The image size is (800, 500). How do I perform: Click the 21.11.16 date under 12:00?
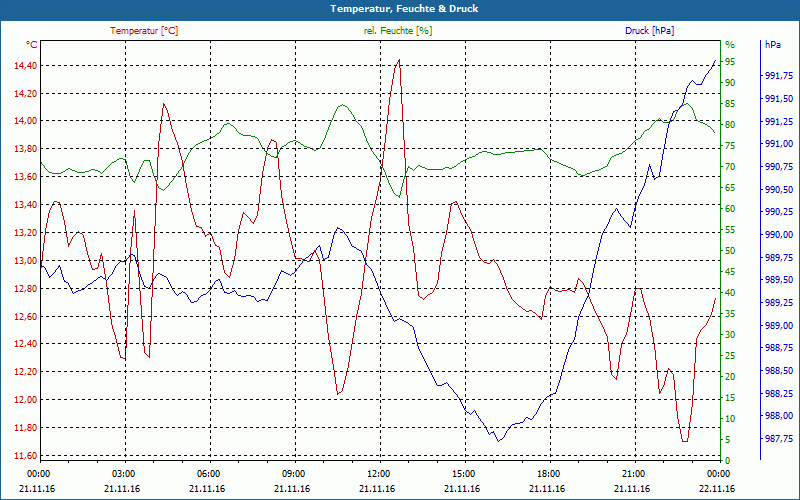click(378, 488)
